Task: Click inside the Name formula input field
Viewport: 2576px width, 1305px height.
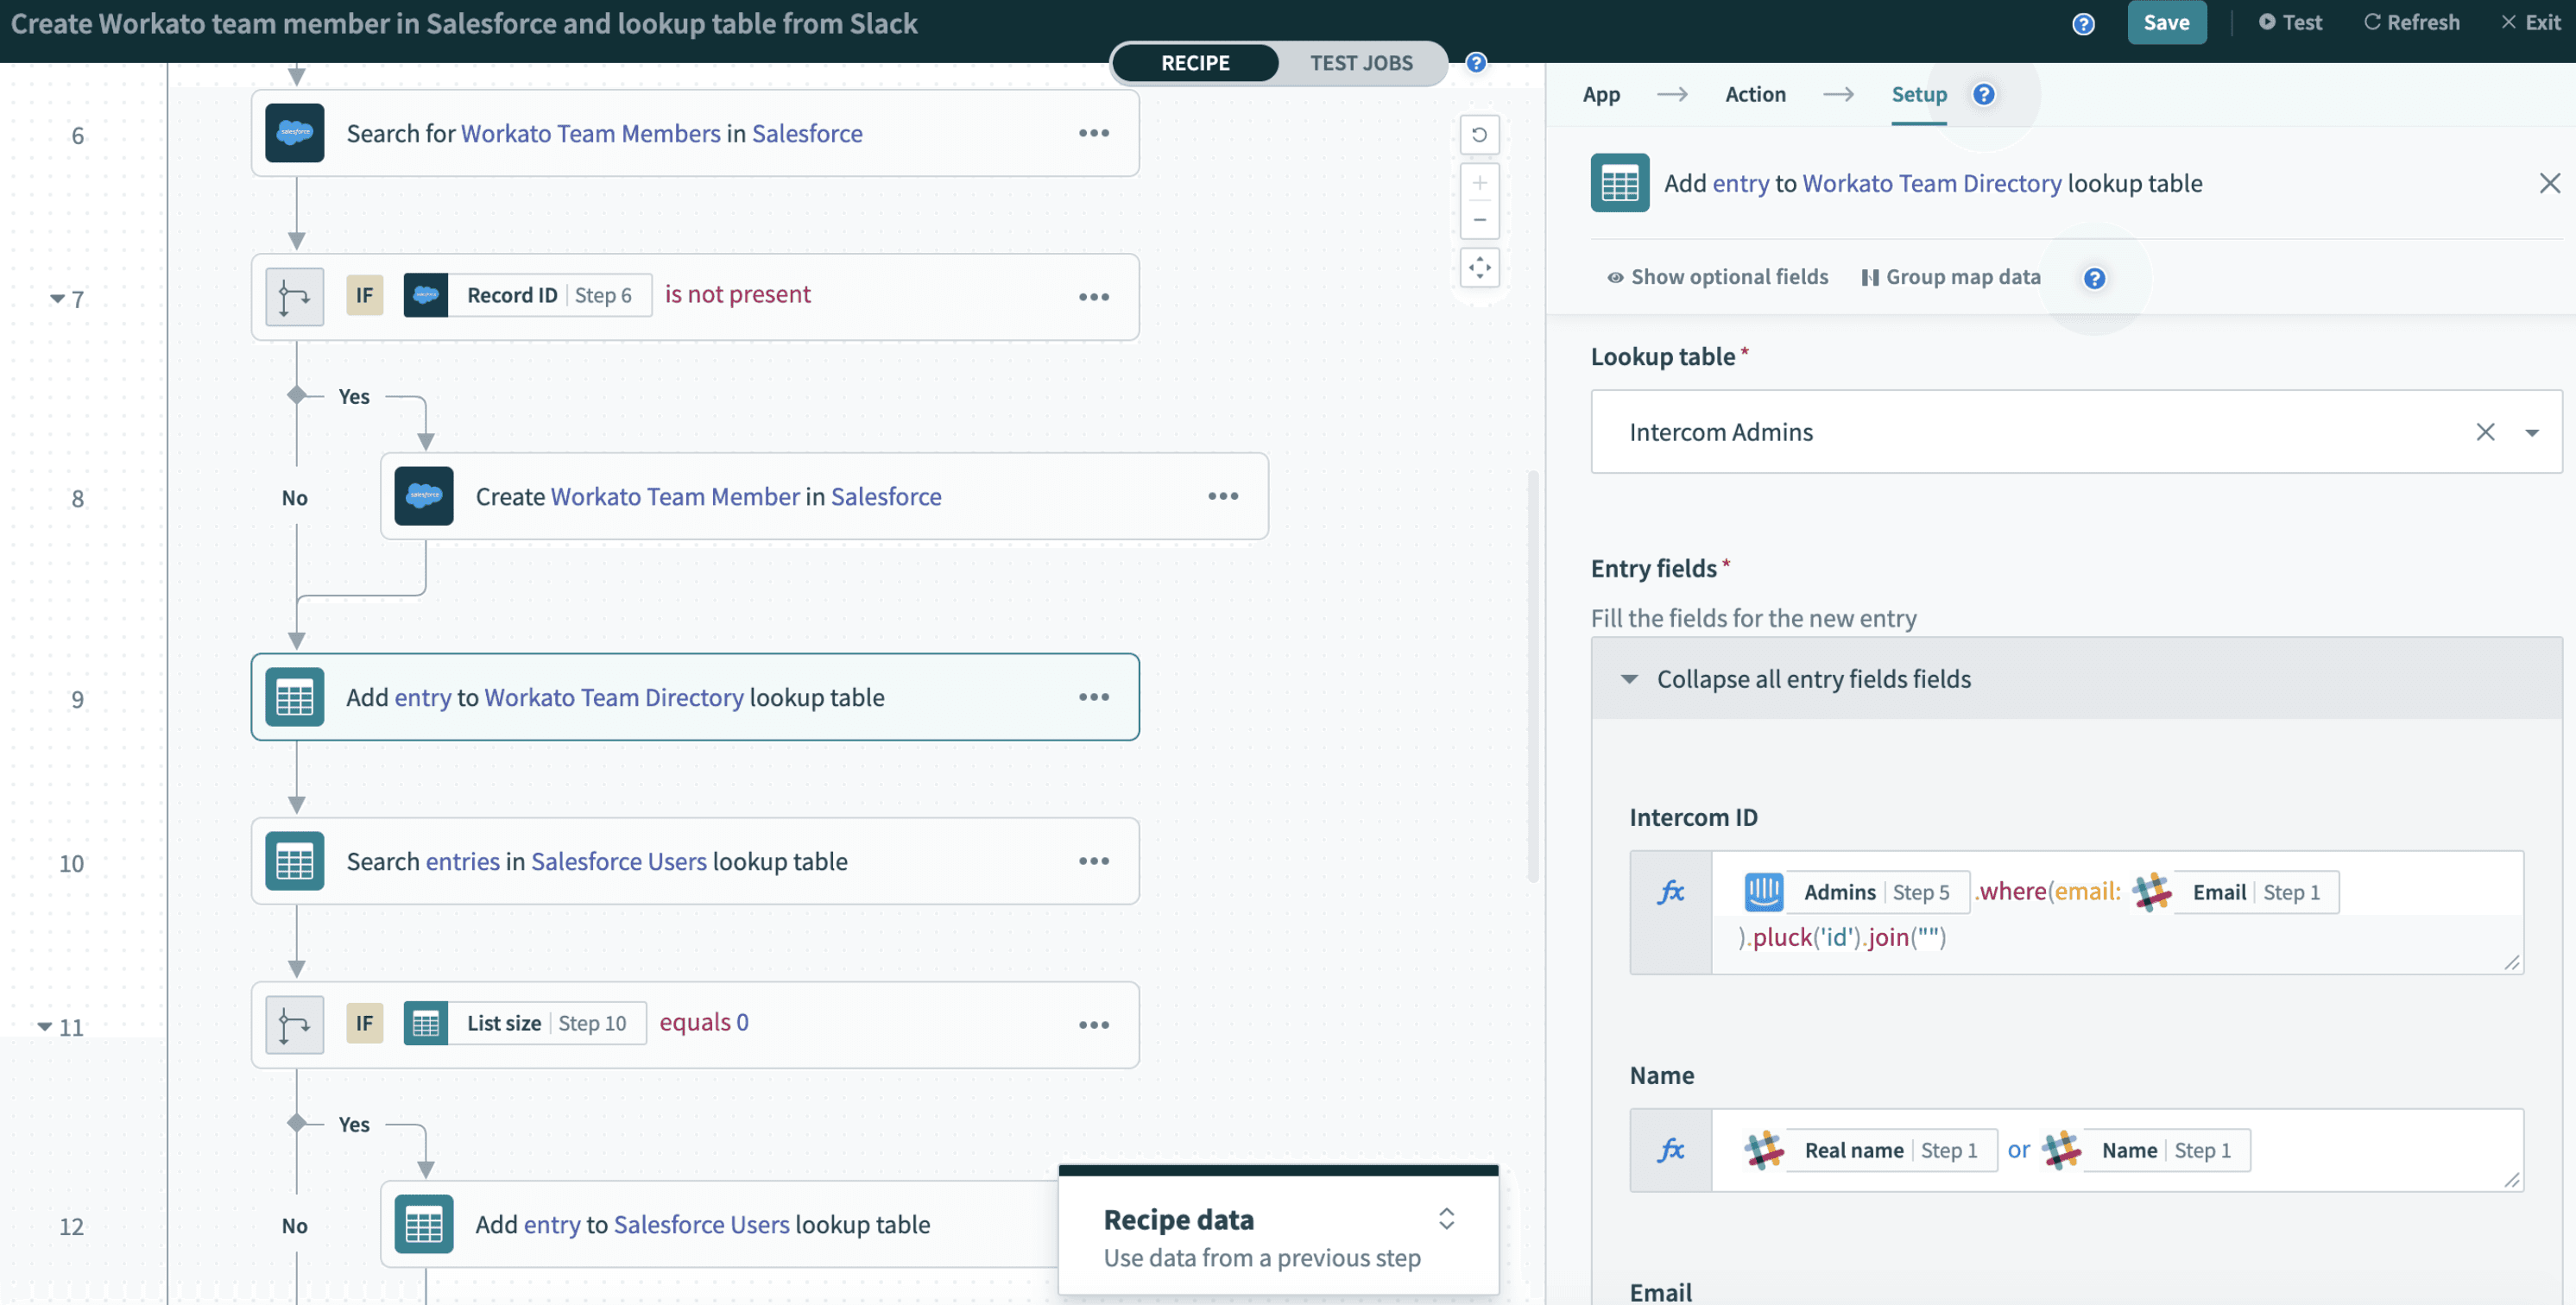Action: pos(2117,1150)
